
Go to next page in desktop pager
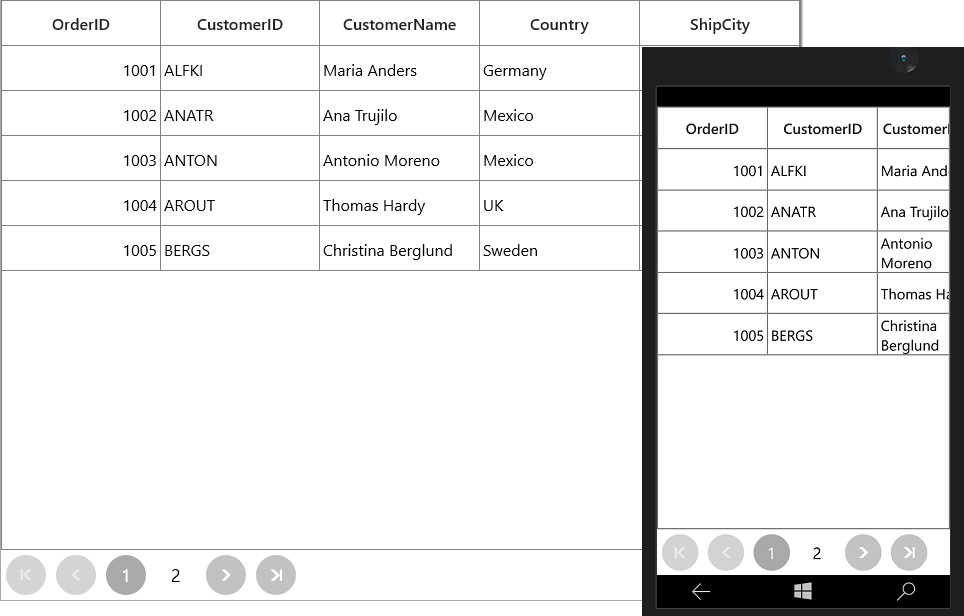(226, 575)
